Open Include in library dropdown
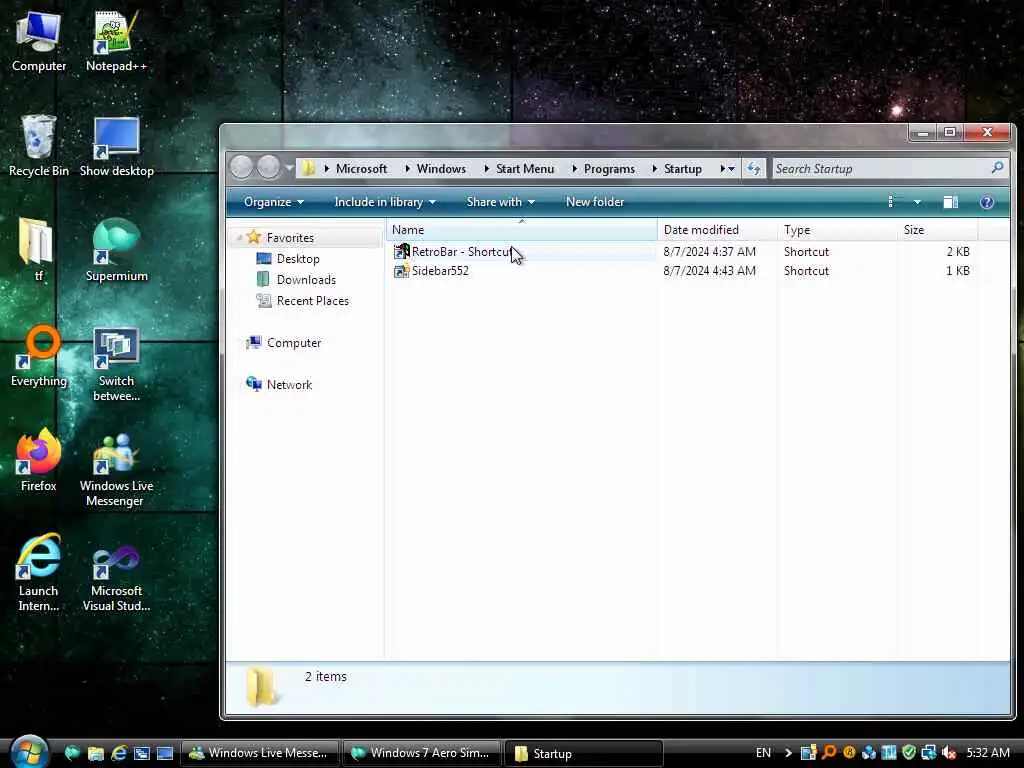Screen dimensions: 1024x768 coord(385,202)
